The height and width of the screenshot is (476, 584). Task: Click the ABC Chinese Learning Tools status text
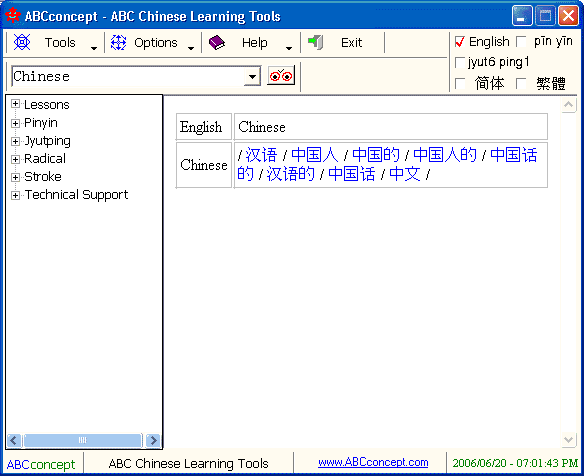[188, 464]
